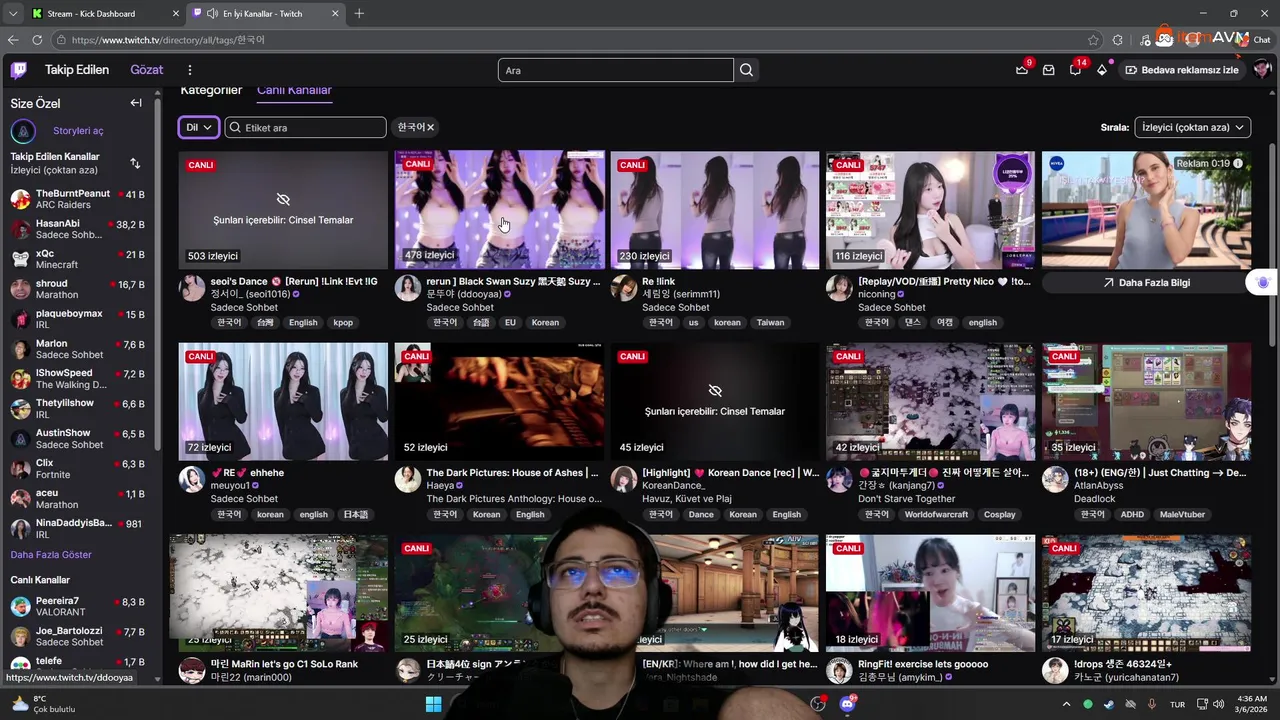This screenshot has width=1280, height=720.
Task: Open Black Swan Suzy rerun stream thumbnail
Action: (500, 210)
